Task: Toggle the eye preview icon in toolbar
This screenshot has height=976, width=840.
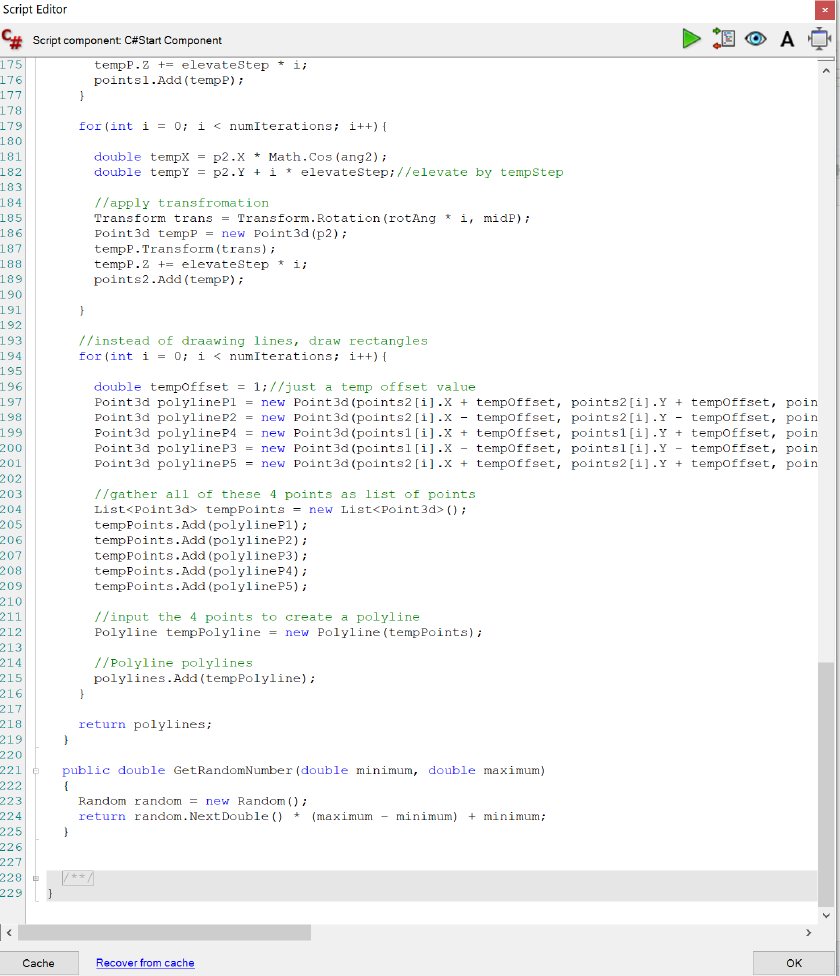Action: coord(755,39)
